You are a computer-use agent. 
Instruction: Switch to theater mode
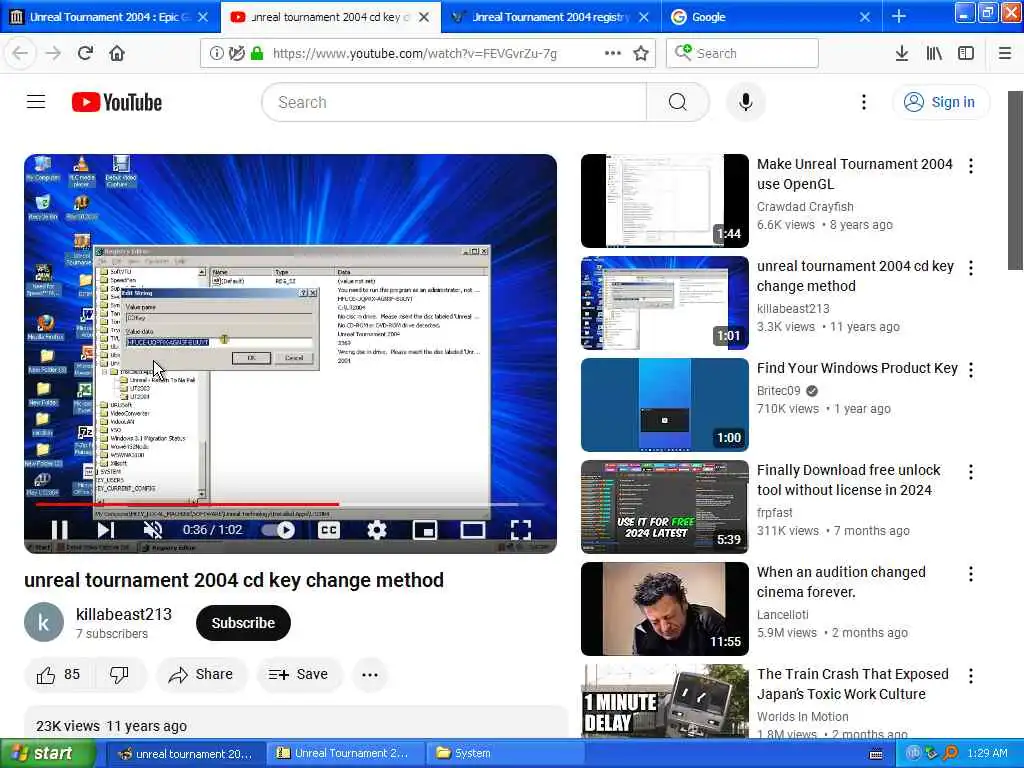point(472,530)
